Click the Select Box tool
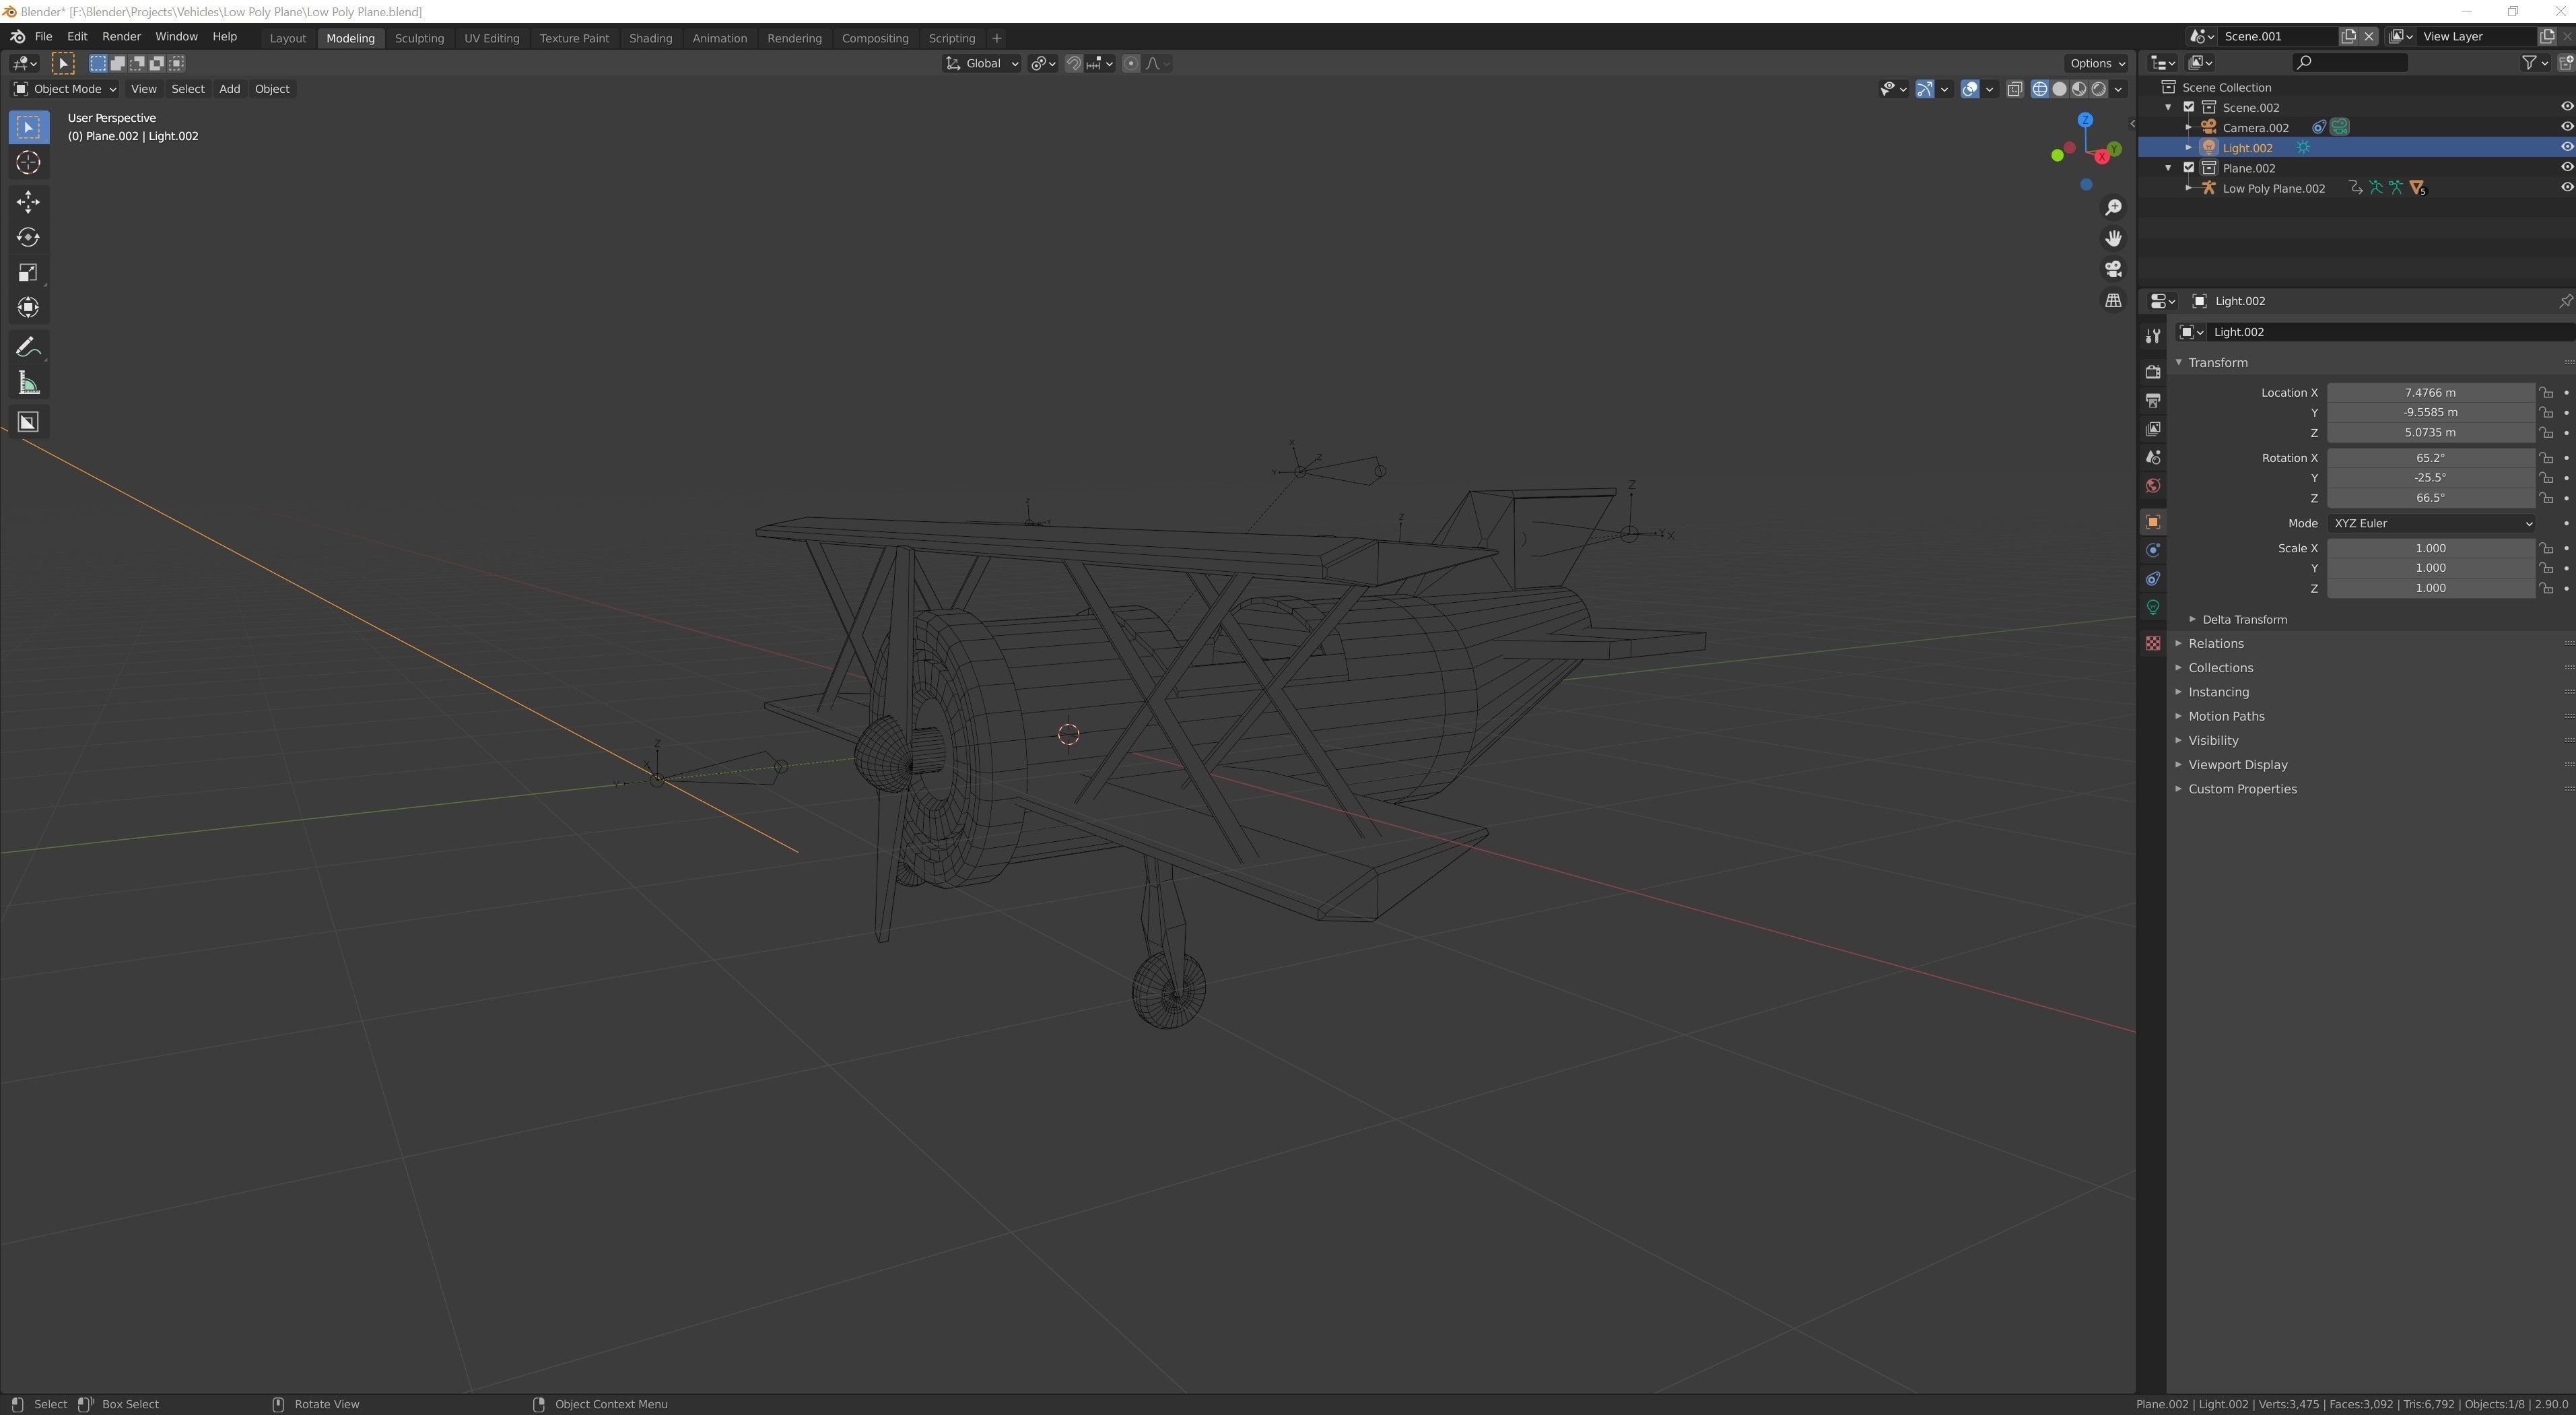 tap(28, 127)
